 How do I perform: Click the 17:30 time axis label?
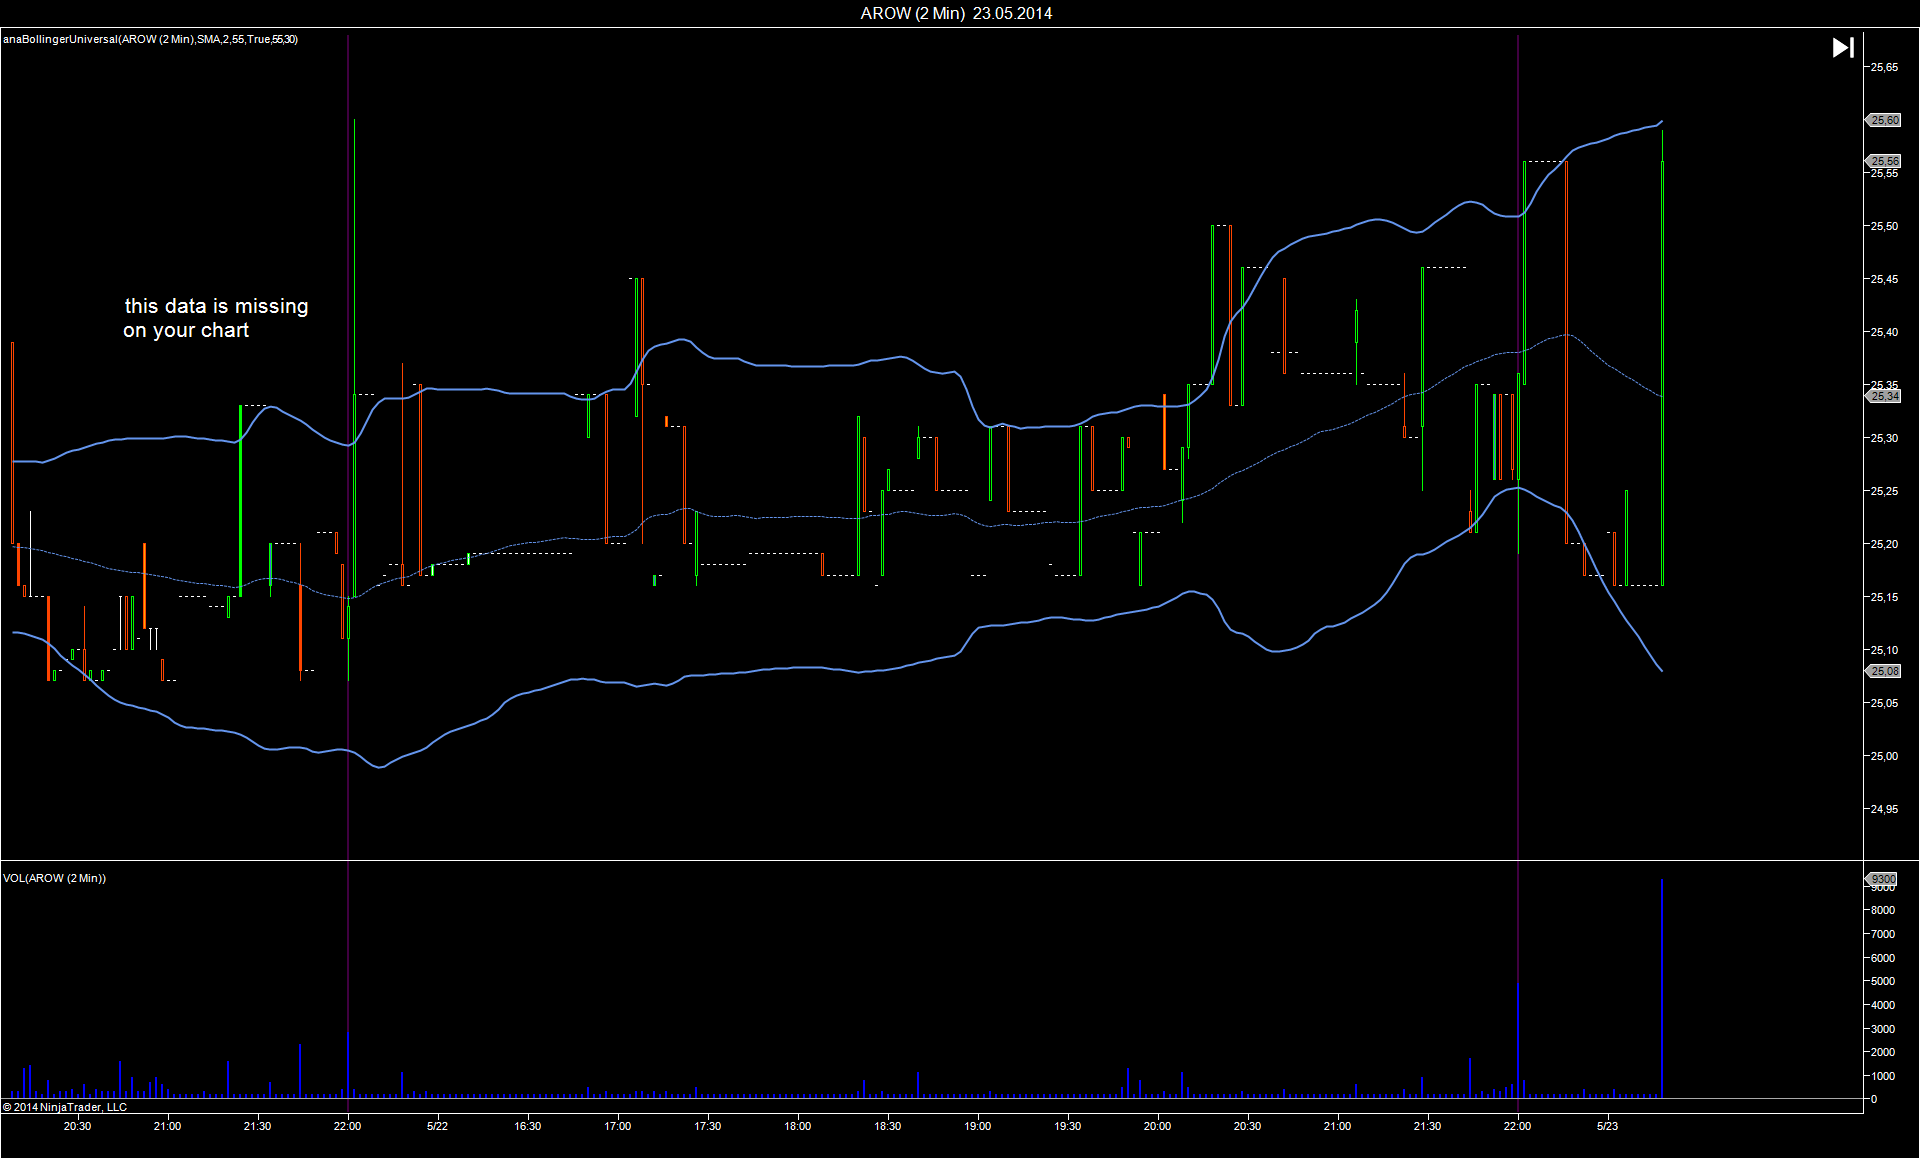coord(707,1126)
